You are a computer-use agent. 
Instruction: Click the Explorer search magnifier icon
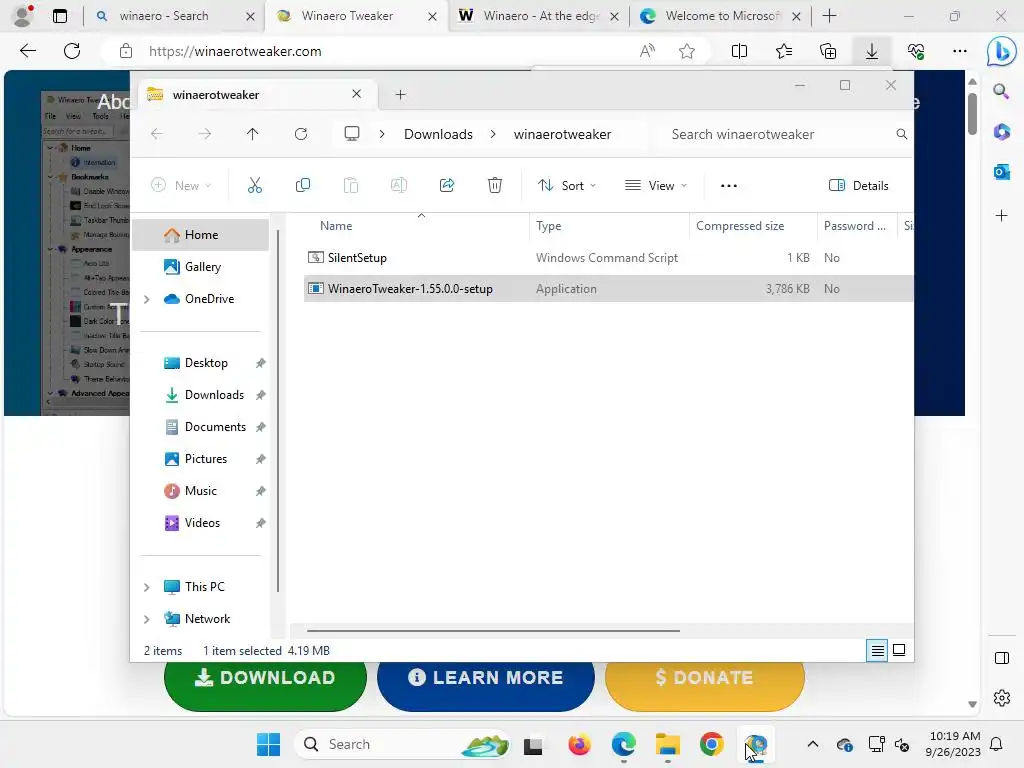(901, 134)
